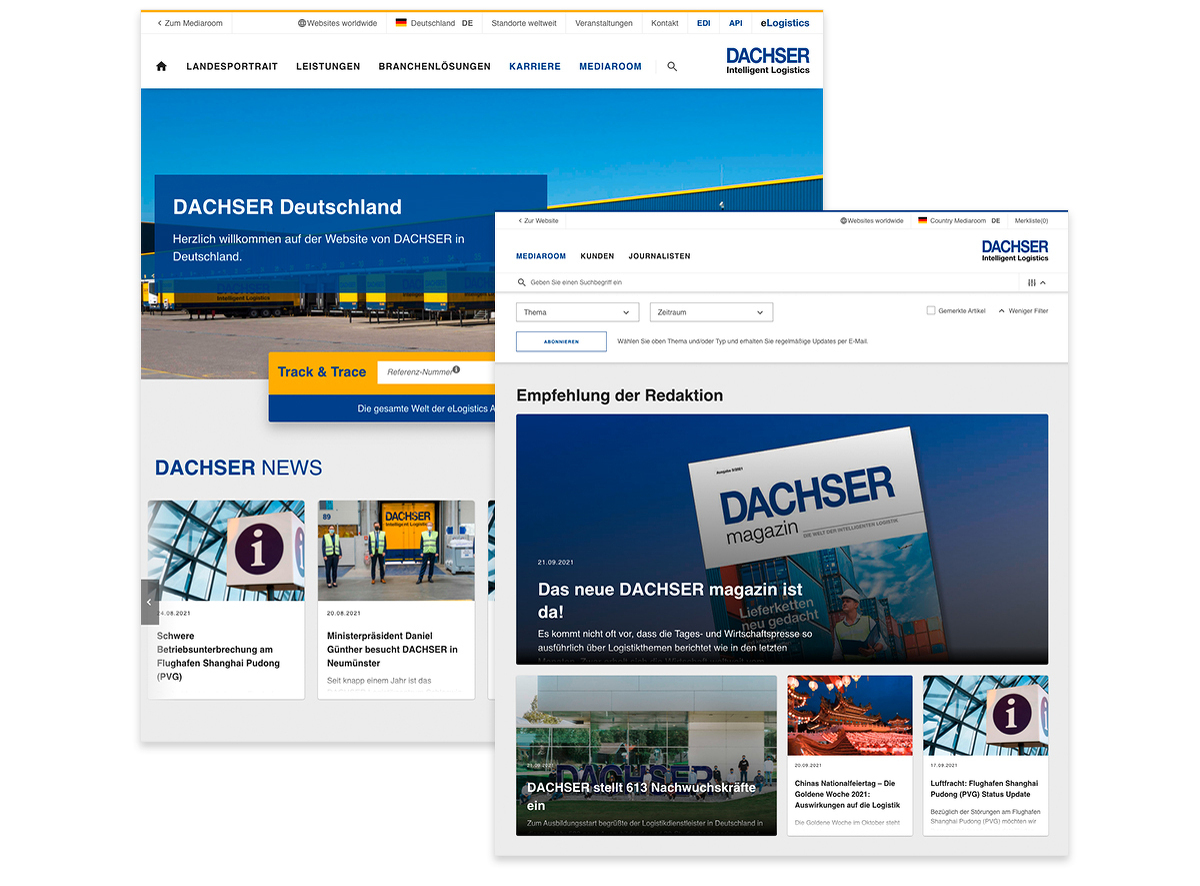Click the info icon beside Referenz-Nummer
Screen dimensions: 1200x886
click(456, 370)
